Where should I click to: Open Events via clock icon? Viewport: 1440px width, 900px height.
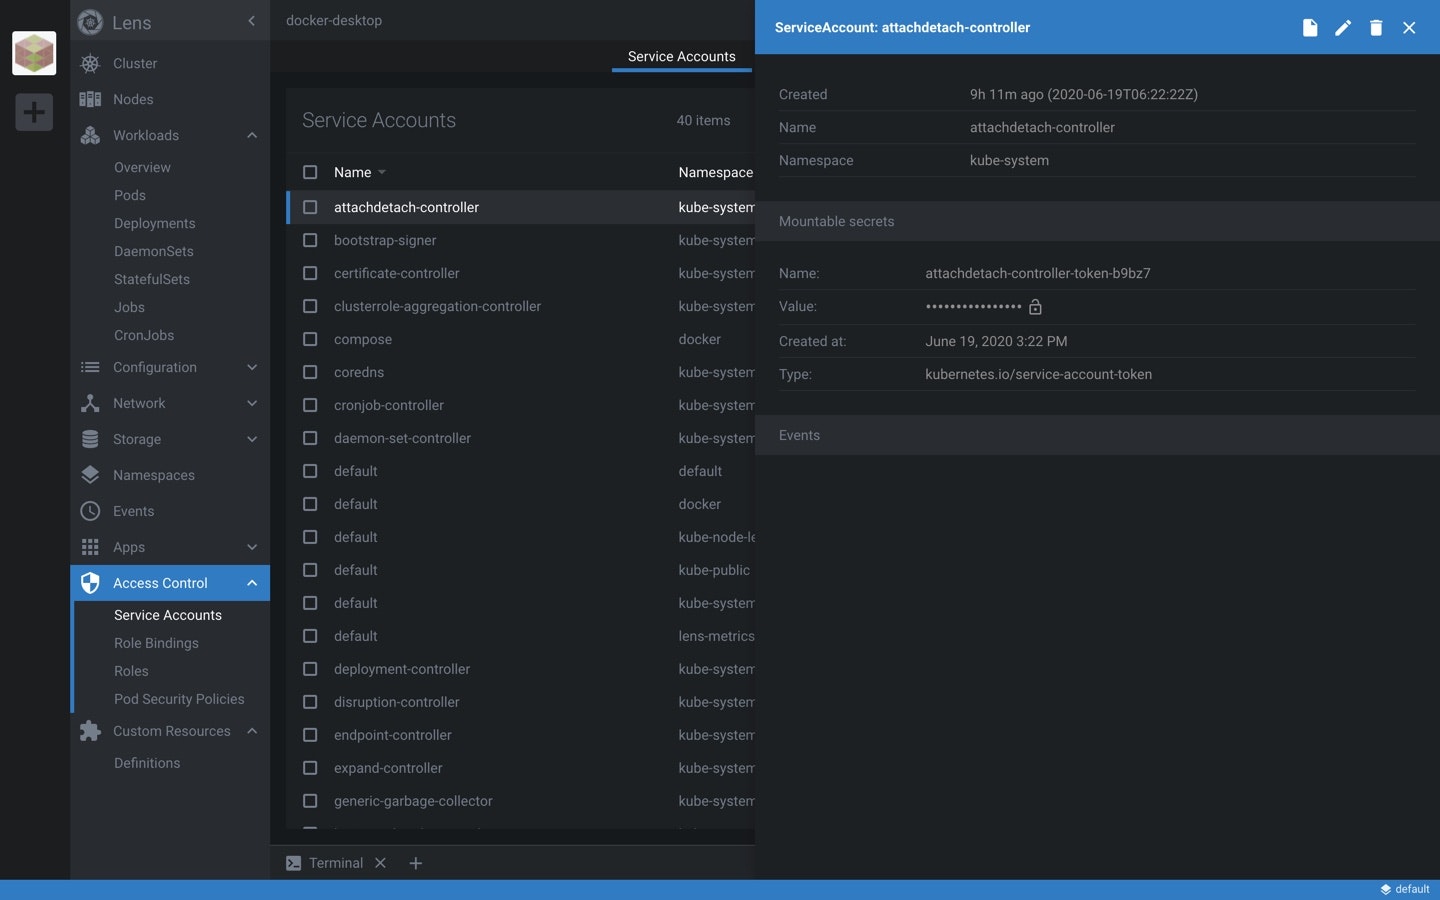(x=90, y=511)
